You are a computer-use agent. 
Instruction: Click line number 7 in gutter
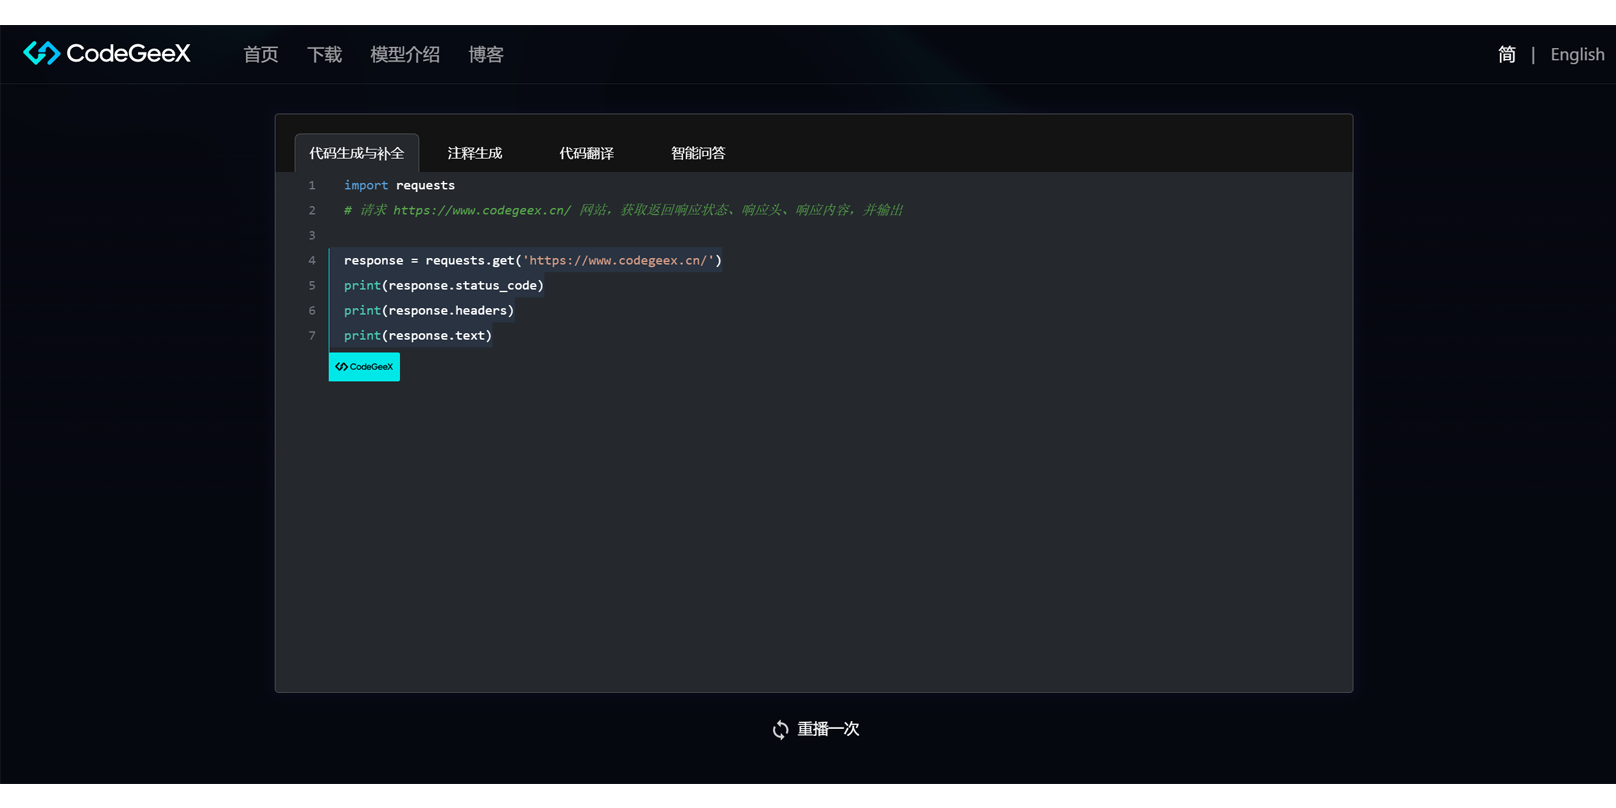312,335
